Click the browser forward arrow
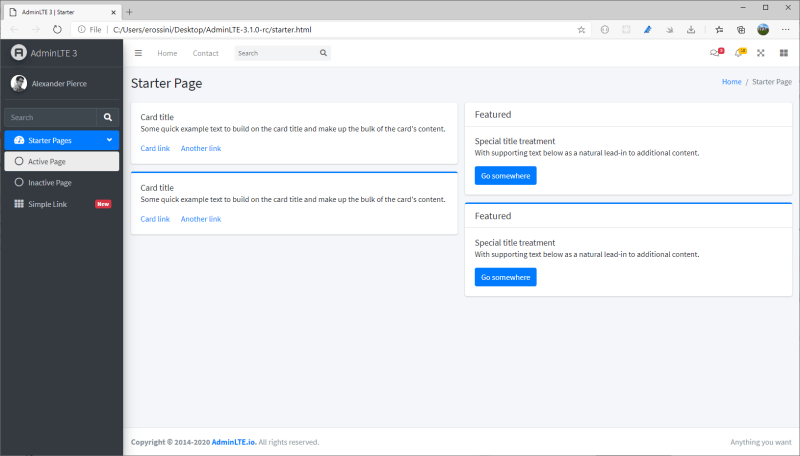800x456 pixels. [36, 30]
